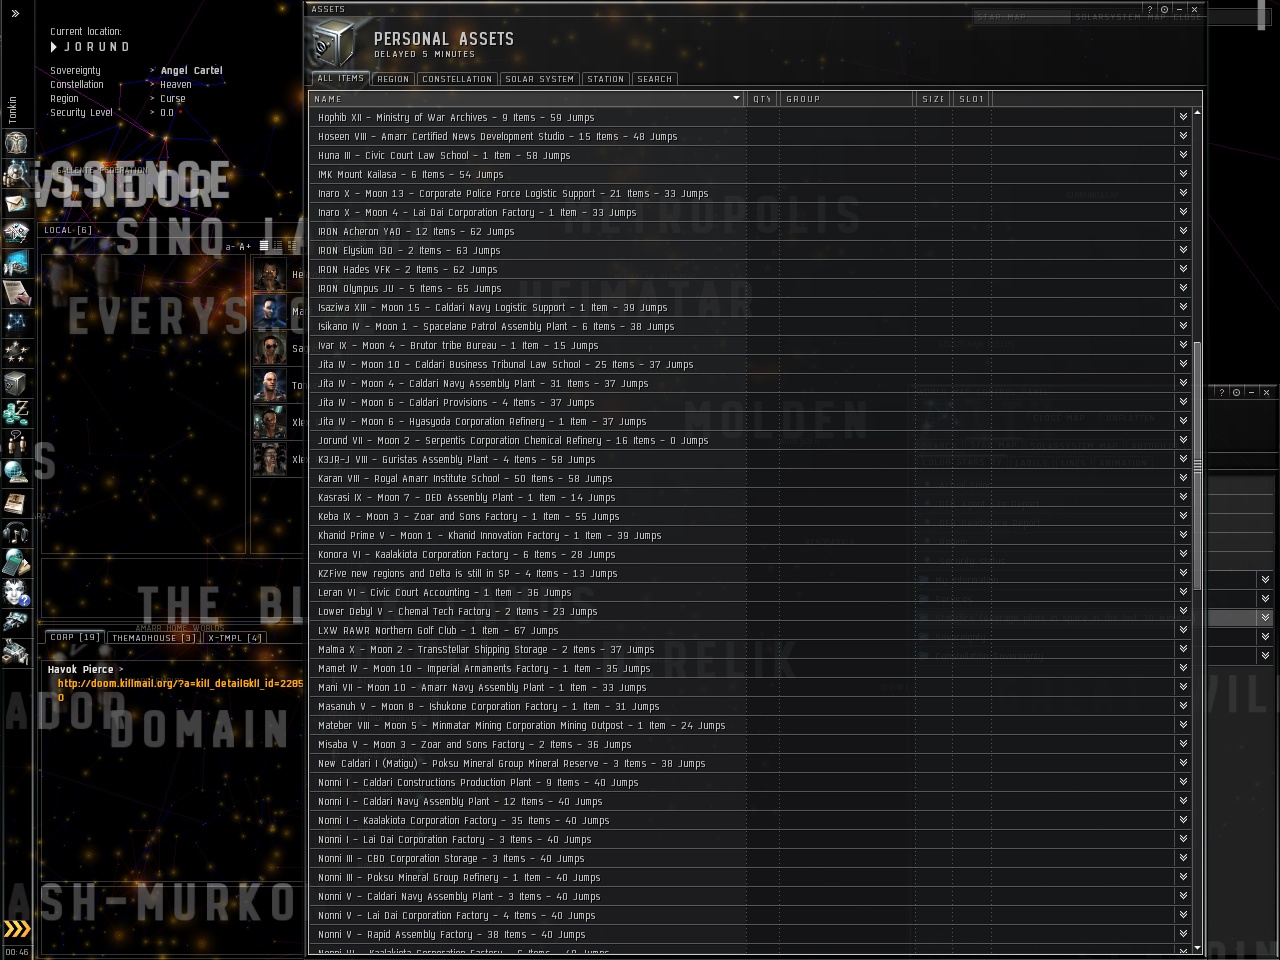Expand the Nonni V Rapid Assembly Factory row
Viewport: 1280px width, 960px height.
(1183, 934)
